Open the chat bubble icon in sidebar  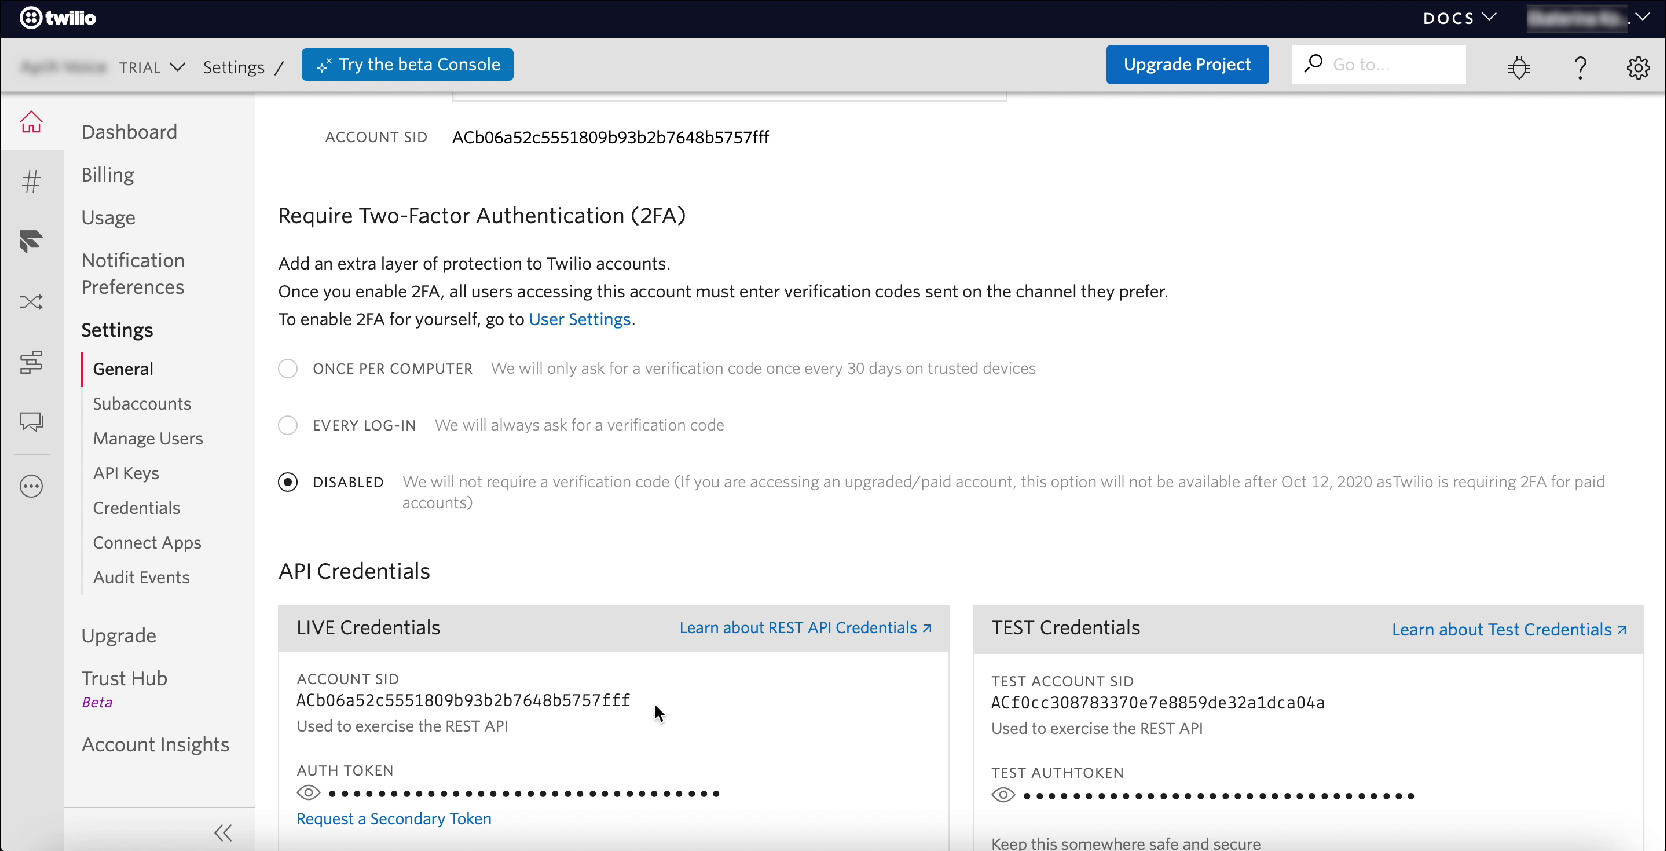pyautogui.click(x=32, y=422)
